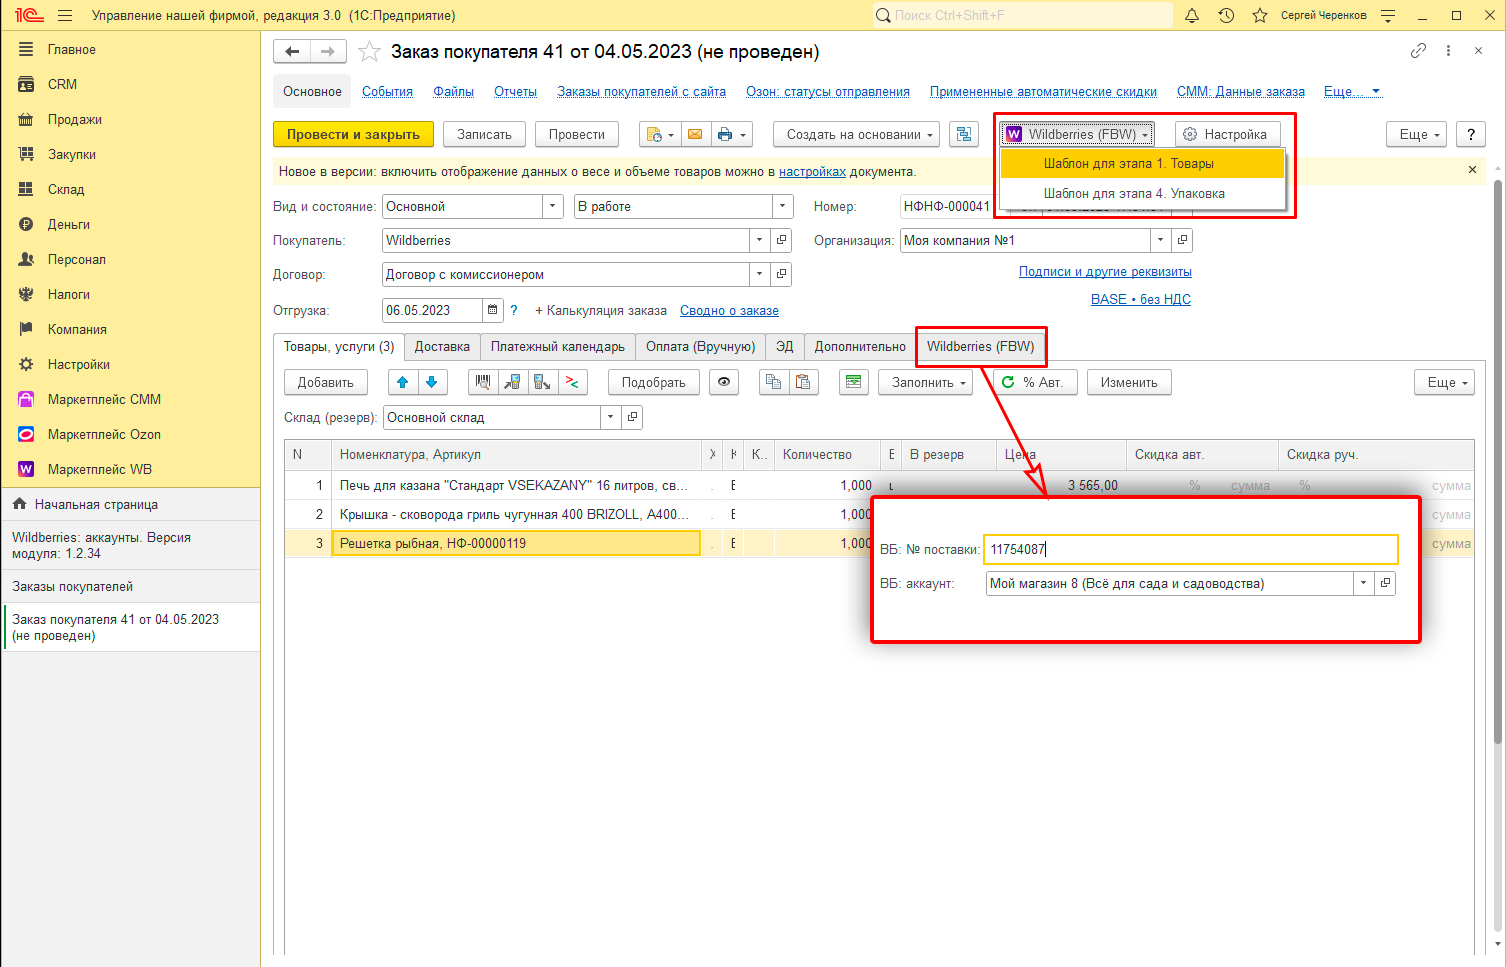Switch to the Доставка tab
The image size is (1506, 967).
click(442, 346)
